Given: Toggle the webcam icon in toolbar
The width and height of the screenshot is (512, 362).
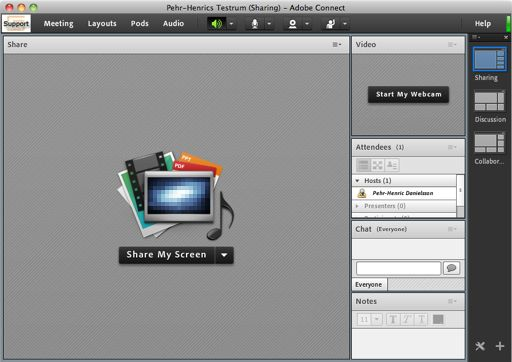Looking at the screenshot, I should [293, 24].
